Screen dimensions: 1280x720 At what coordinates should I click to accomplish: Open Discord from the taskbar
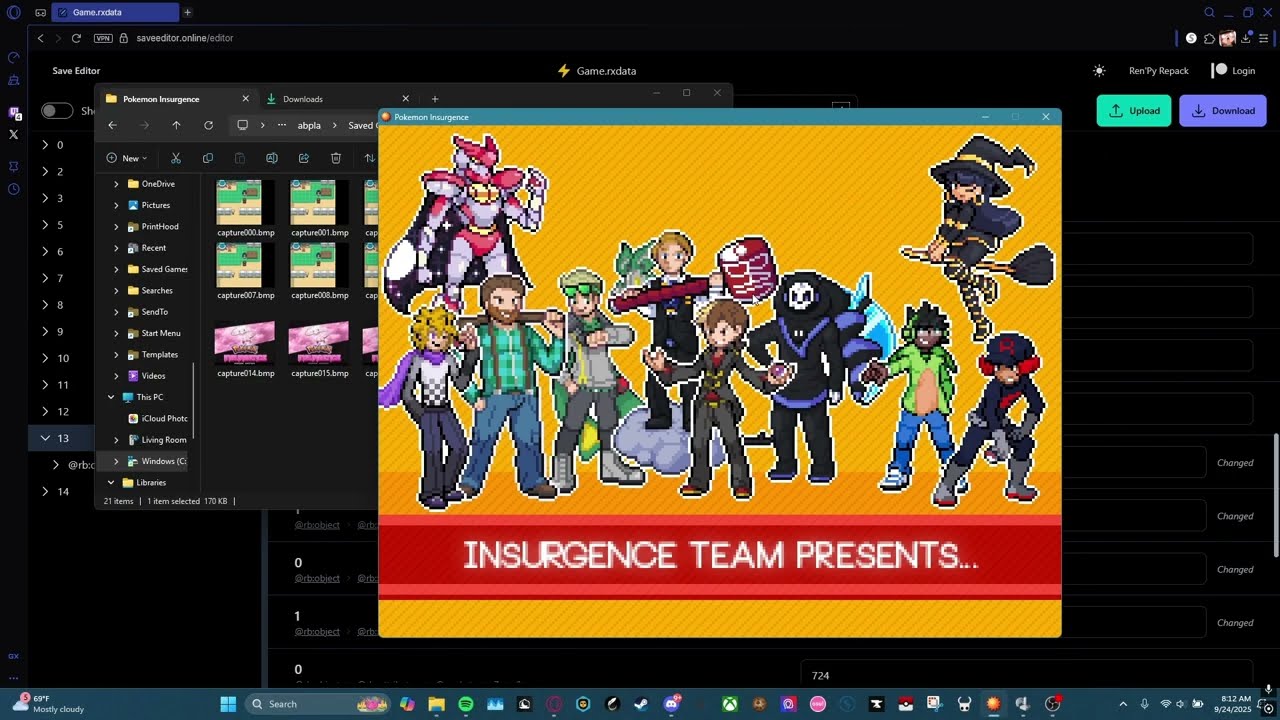(671, 704)
